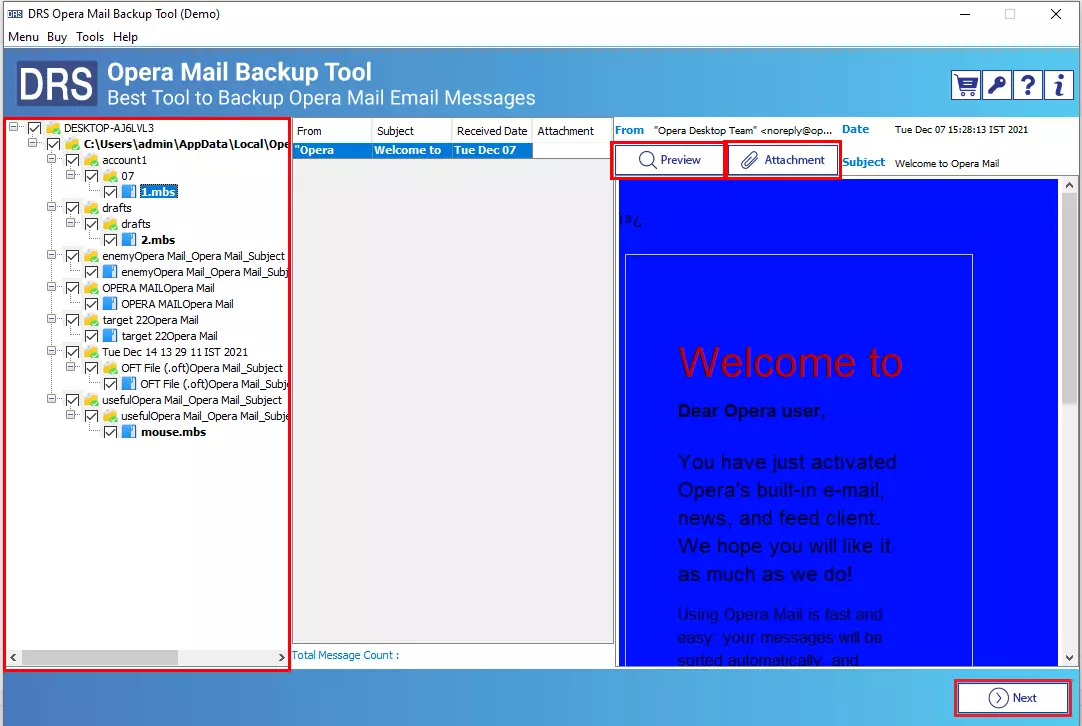Open the Buy menu

(x=56, y=37)
